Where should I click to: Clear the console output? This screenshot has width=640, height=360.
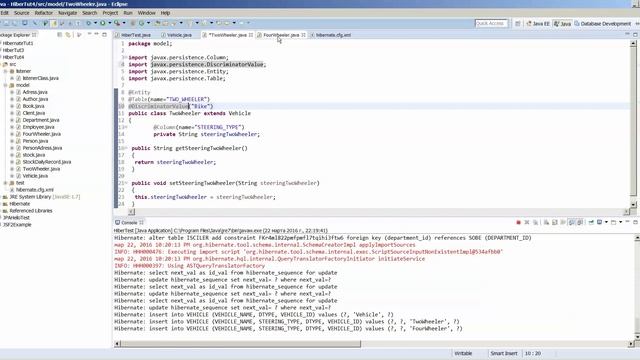point(546,222)
